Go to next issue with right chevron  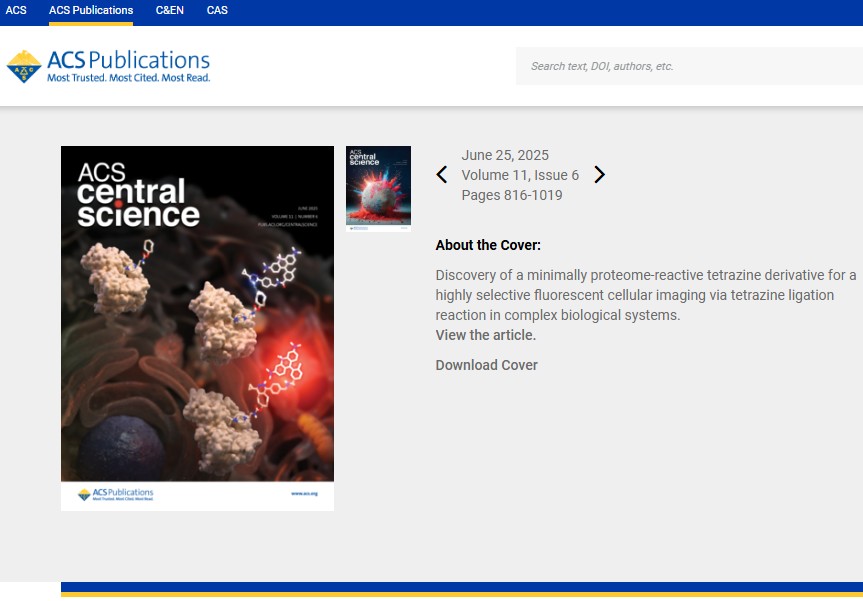coord(599,175)
